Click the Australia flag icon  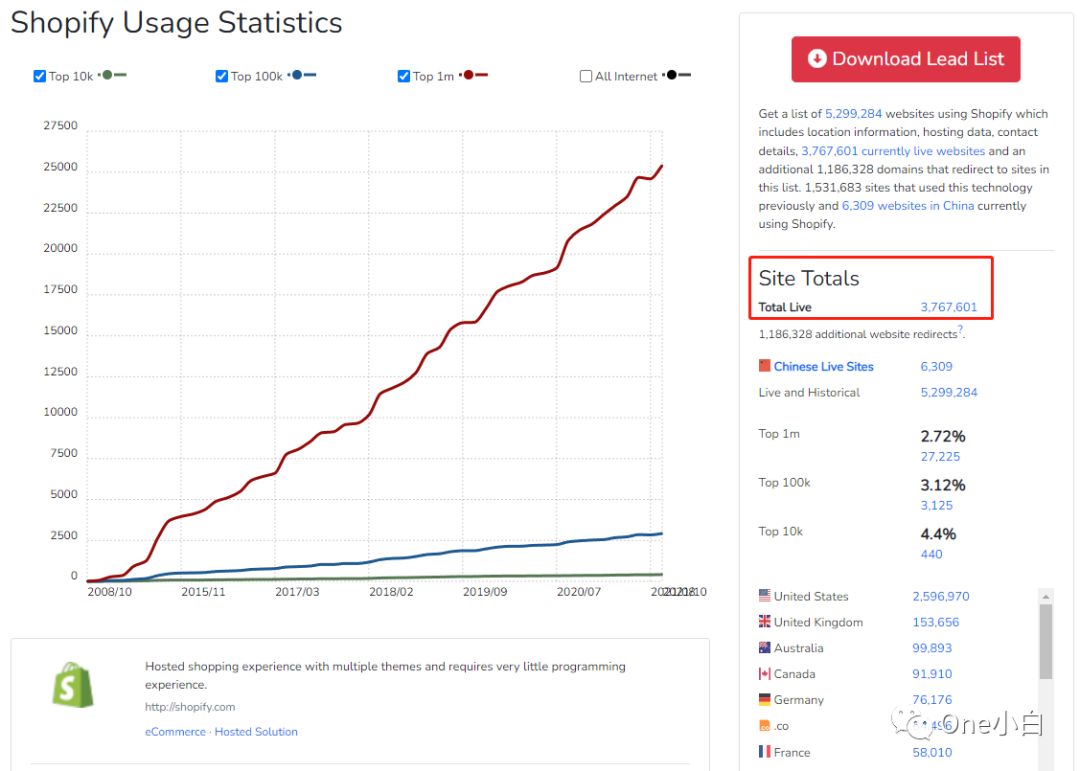[x=765, y=648]
